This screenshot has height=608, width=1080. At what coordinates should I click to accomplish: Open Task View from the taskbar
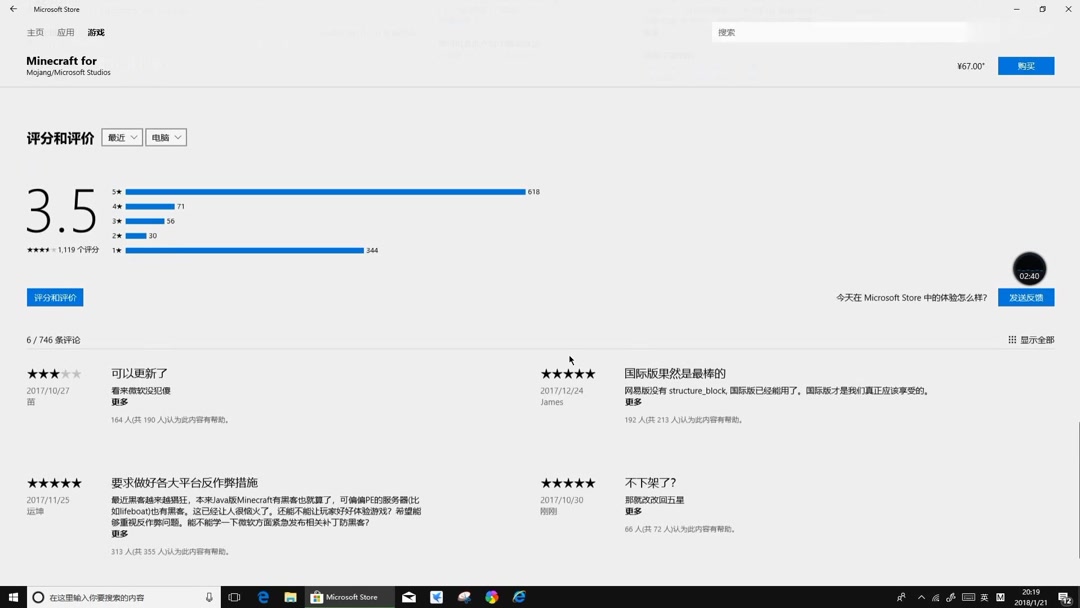click(234, 597)
